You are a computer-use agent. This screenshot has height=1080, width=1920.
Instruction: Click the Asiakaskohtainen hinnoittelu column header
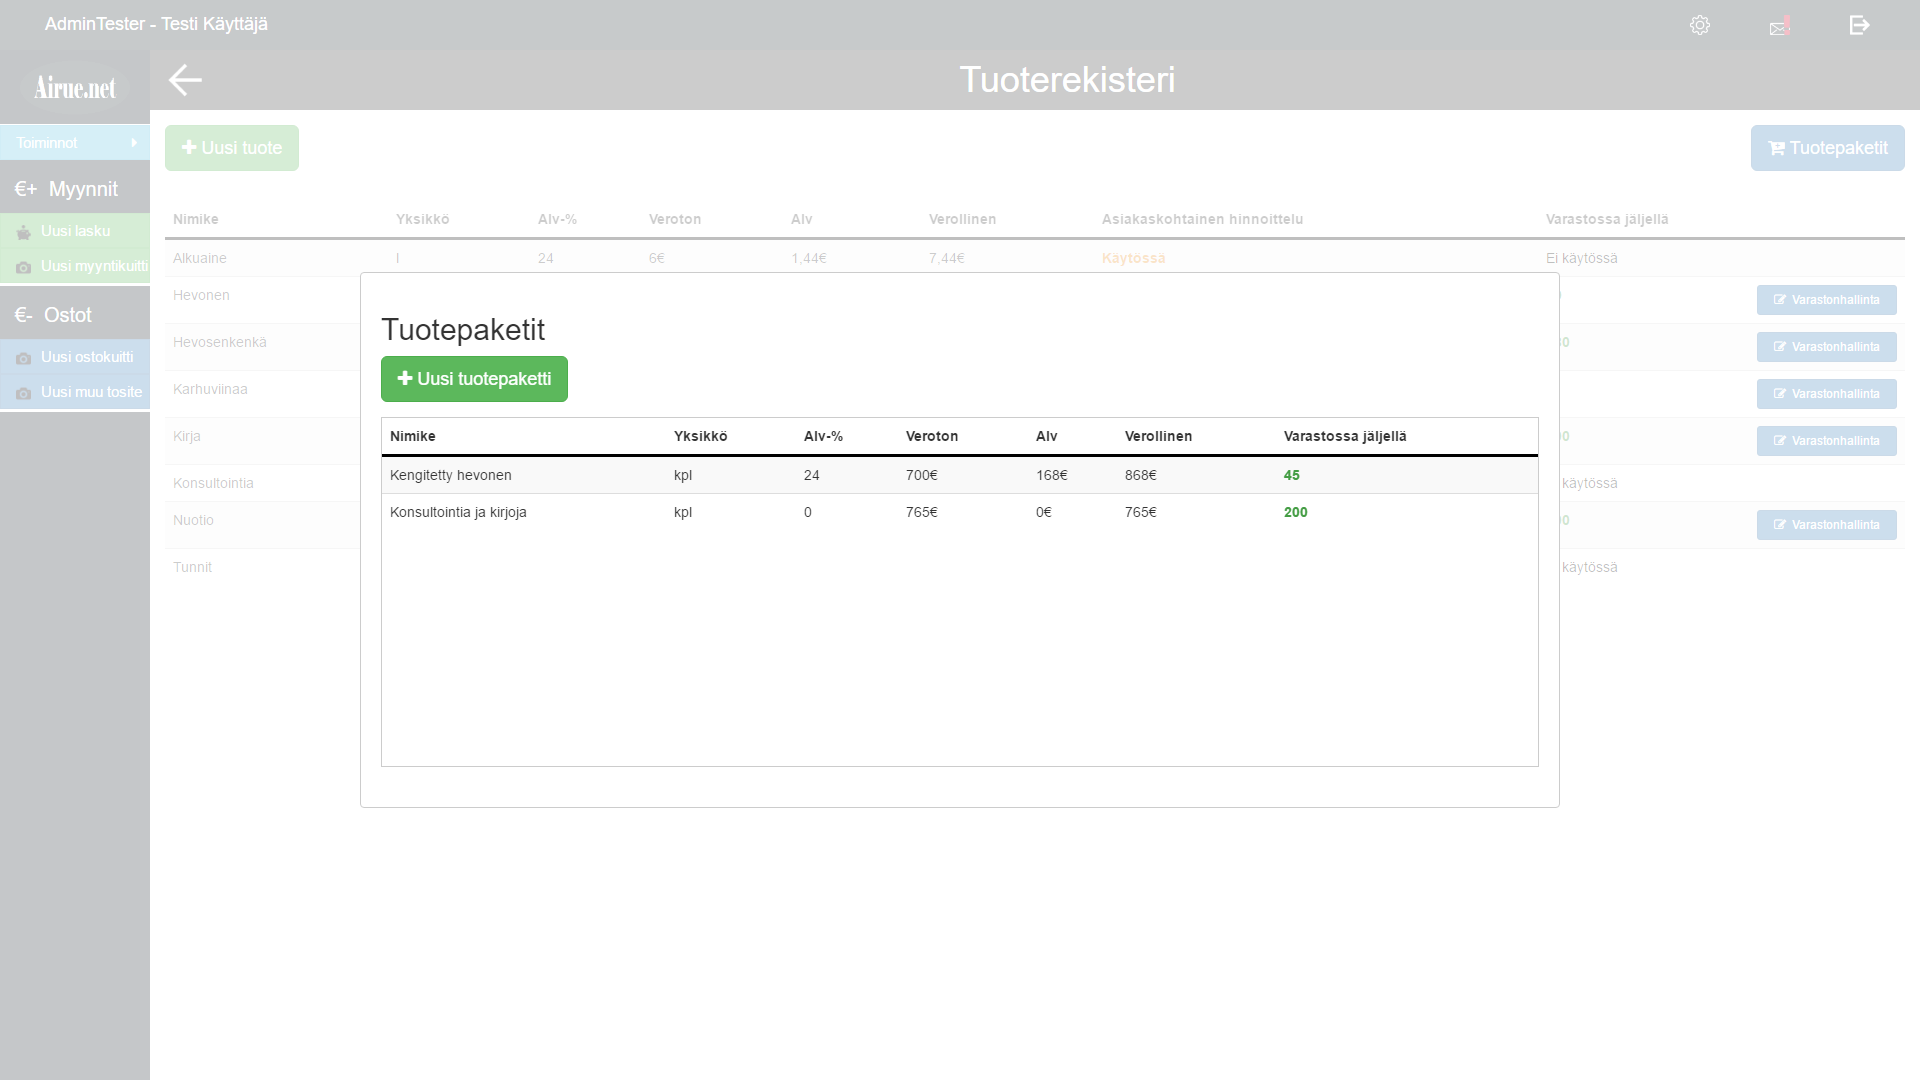click(x=1202, y=219)
